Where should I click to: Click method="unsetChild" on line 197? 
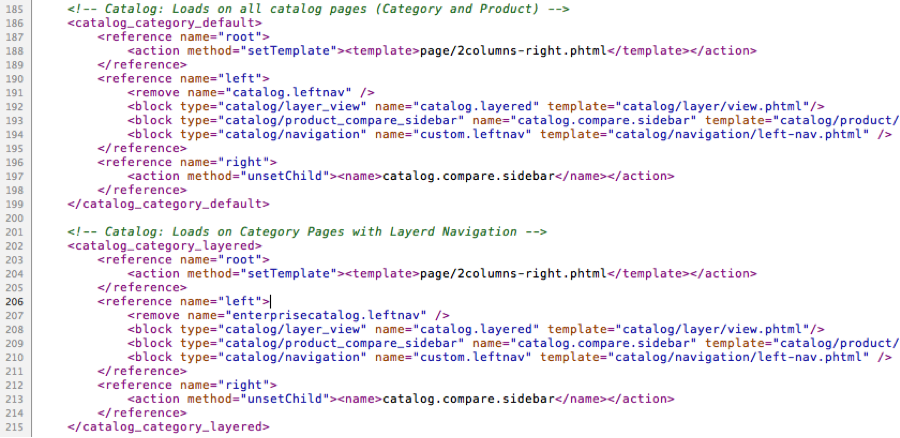258,176
